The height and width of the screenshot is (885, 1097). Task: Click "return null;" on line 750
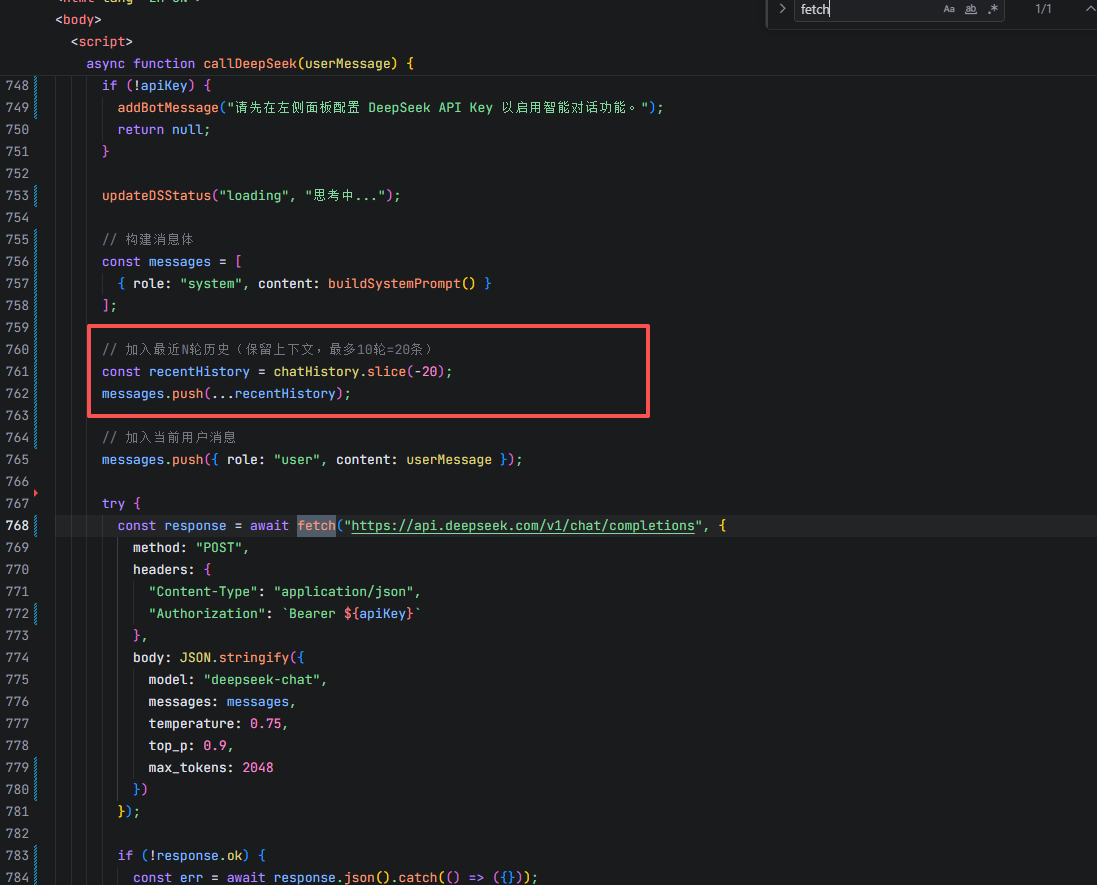(x=164, y=129)
